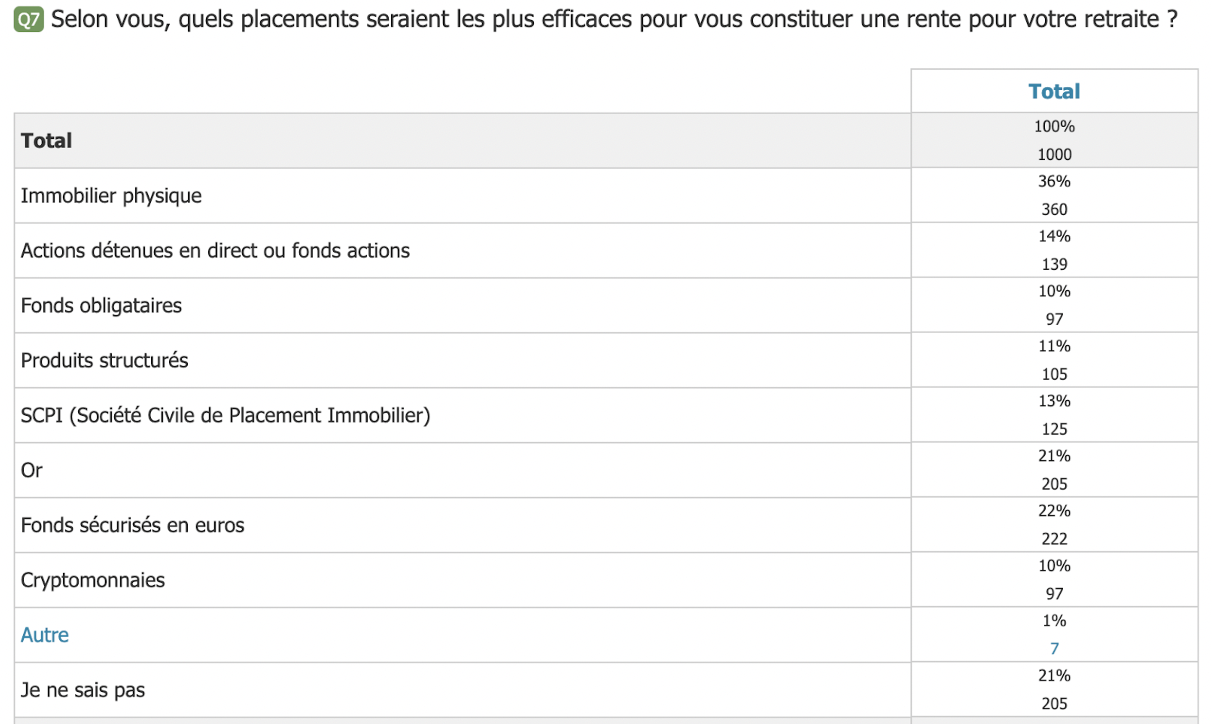Open the blue Autre row link
Image resolution: width=1212 pixels, height=724 pixels.
(x=45, y=635)
